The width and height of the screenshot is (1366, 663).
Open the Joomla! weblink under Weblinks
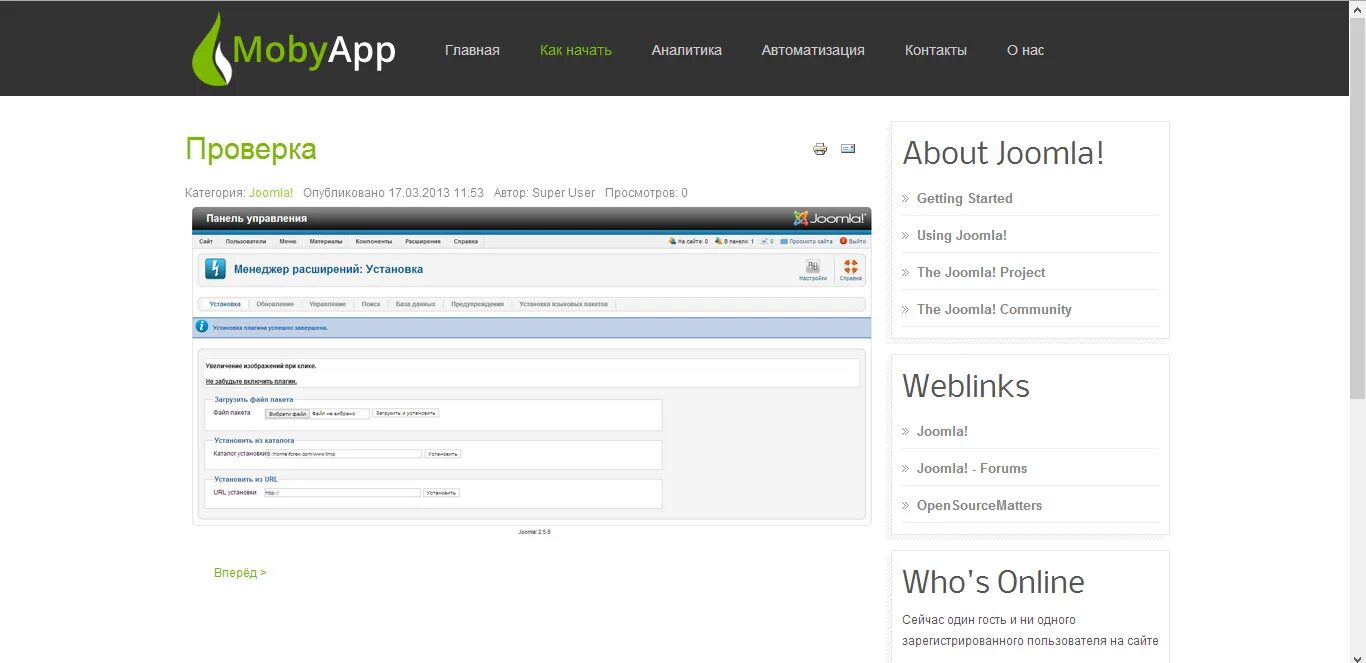942,431
